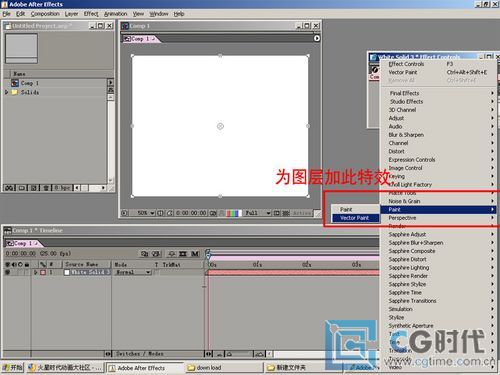This screenshot has width=500, height=375.
Task: Click the region of interest icon
Action: [x=276, y=213]
